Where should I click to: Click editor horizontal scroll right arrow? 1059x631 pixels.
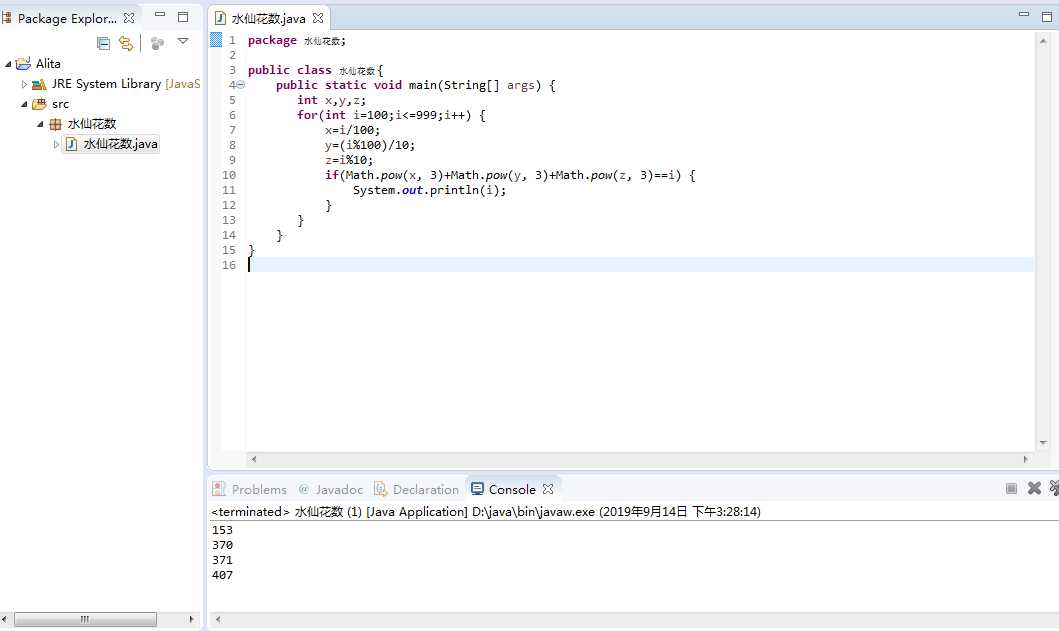(x=1025, y=459)
